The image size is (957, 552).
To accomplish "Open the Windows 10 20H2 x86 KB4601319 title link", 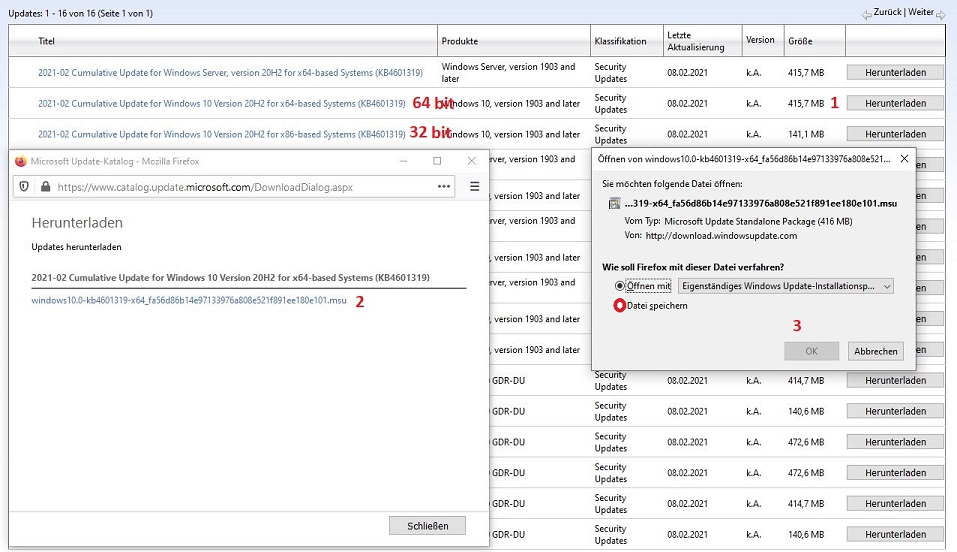I will point(222,134).
